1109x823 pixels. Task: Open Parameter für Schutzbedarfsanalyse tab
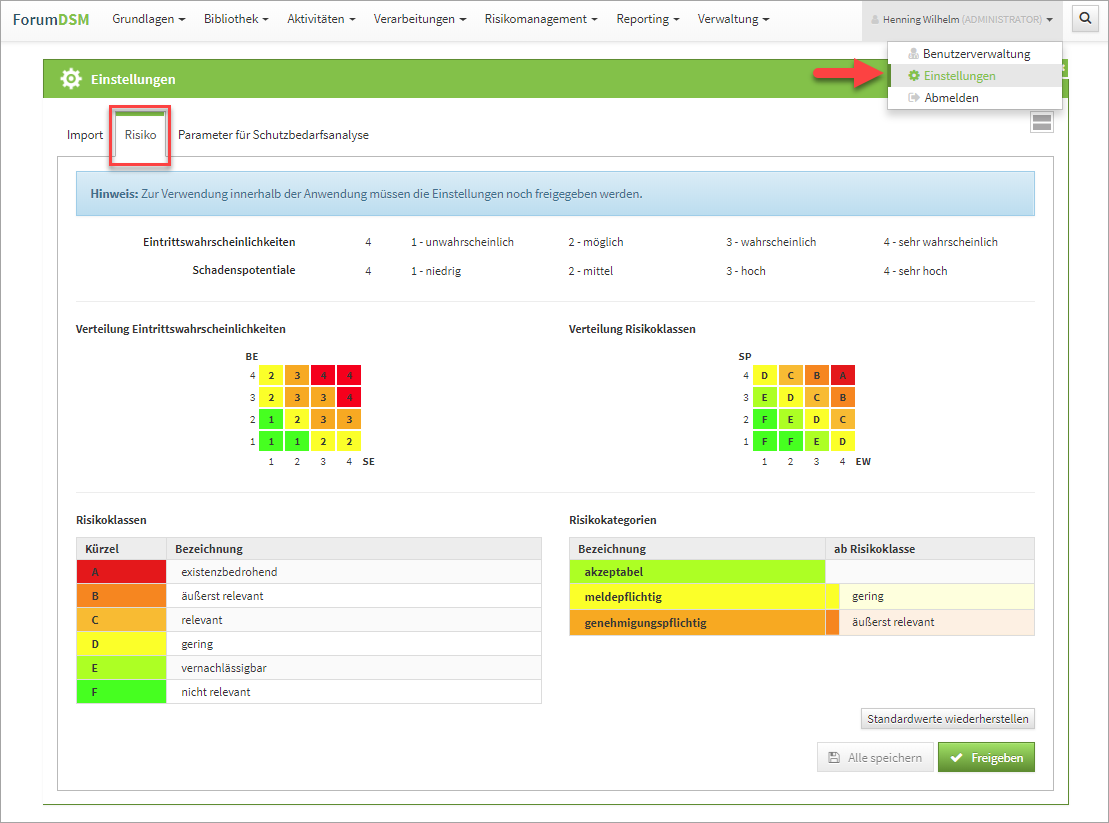pyautogui.click(x=273, y=135)
